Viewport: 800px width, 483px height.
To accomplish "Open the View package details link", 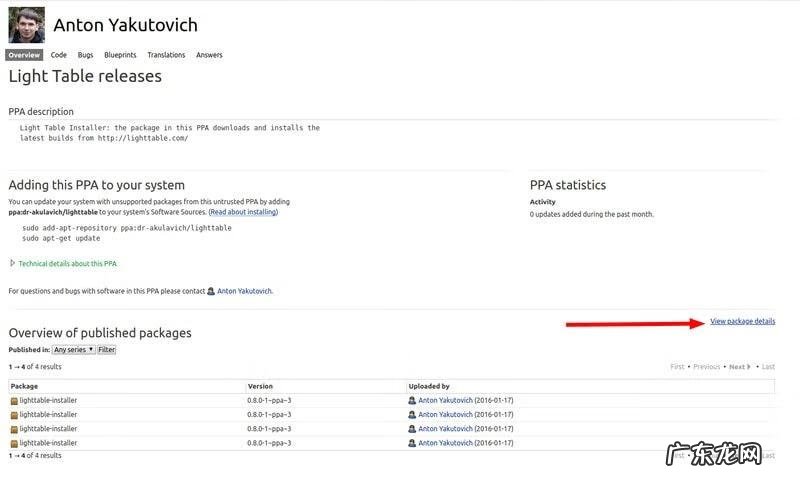I will tap(742, 321).
